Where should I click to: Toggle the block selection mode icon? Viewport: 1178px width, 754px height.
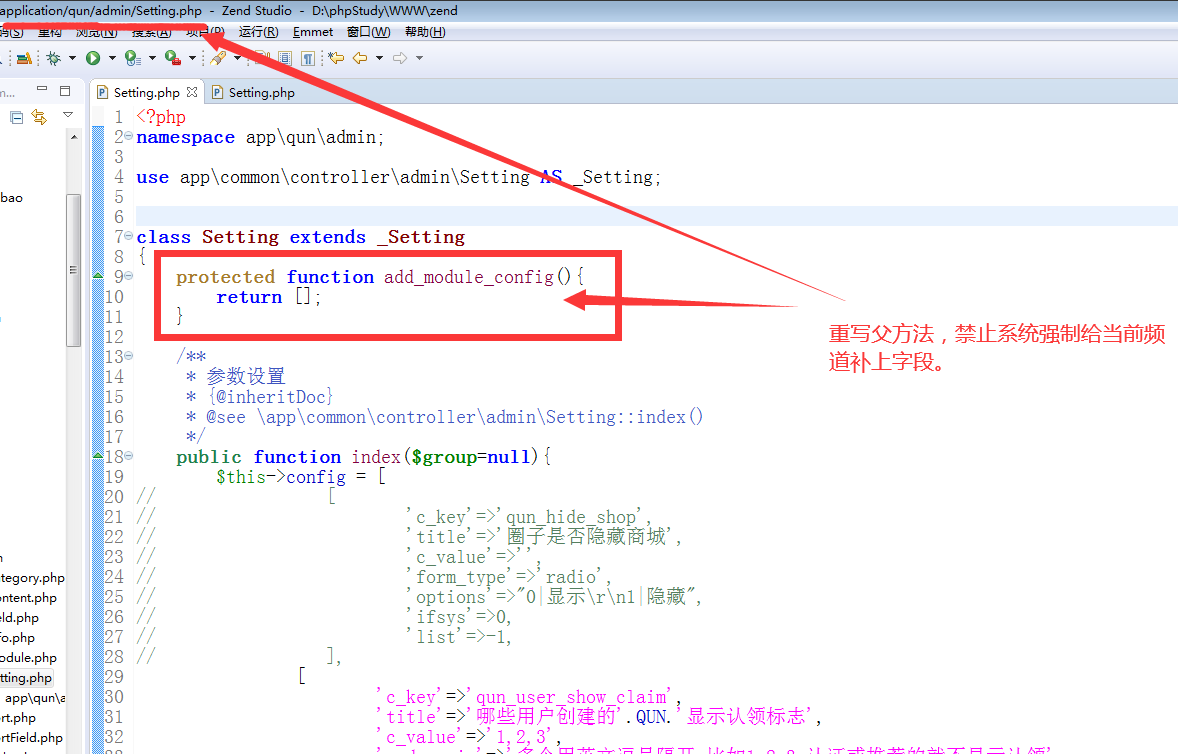(284, 58)
